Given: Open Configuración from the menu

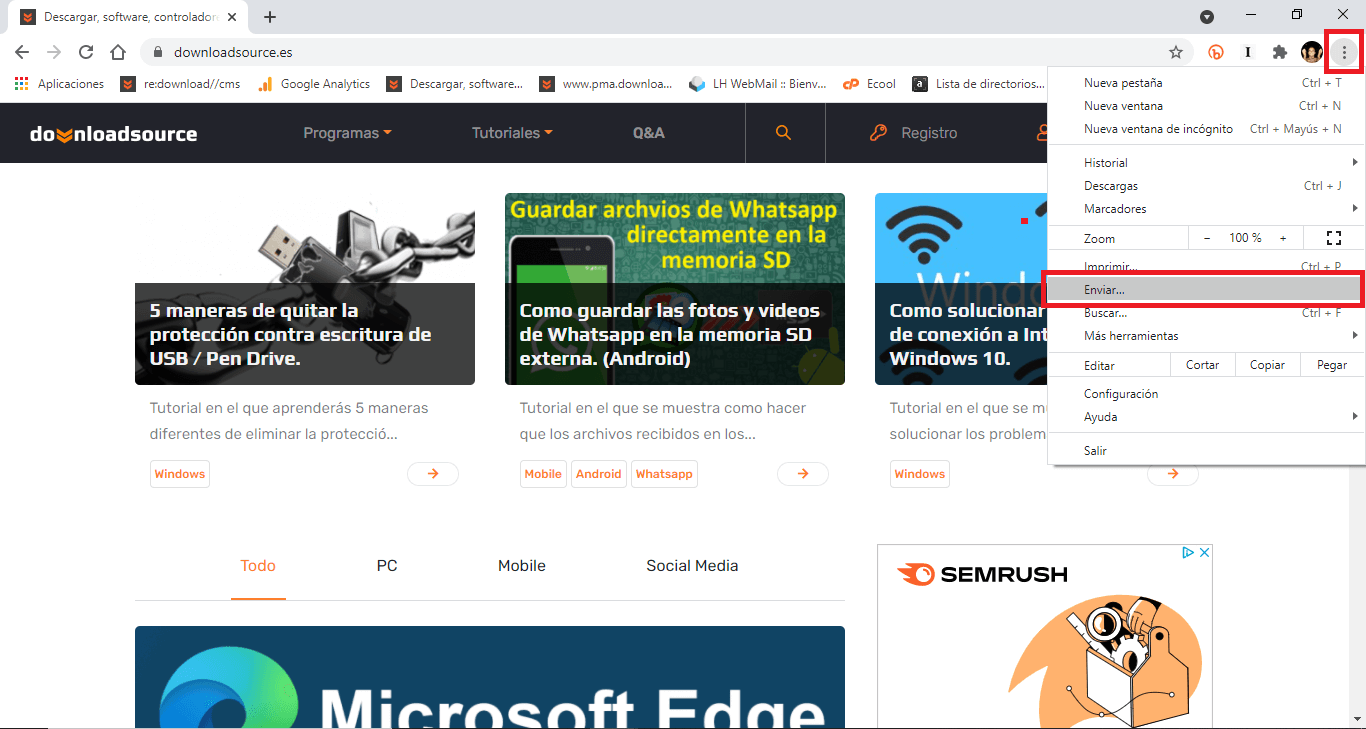Looking at the screenshot, I should click(x=1206, y=394).
